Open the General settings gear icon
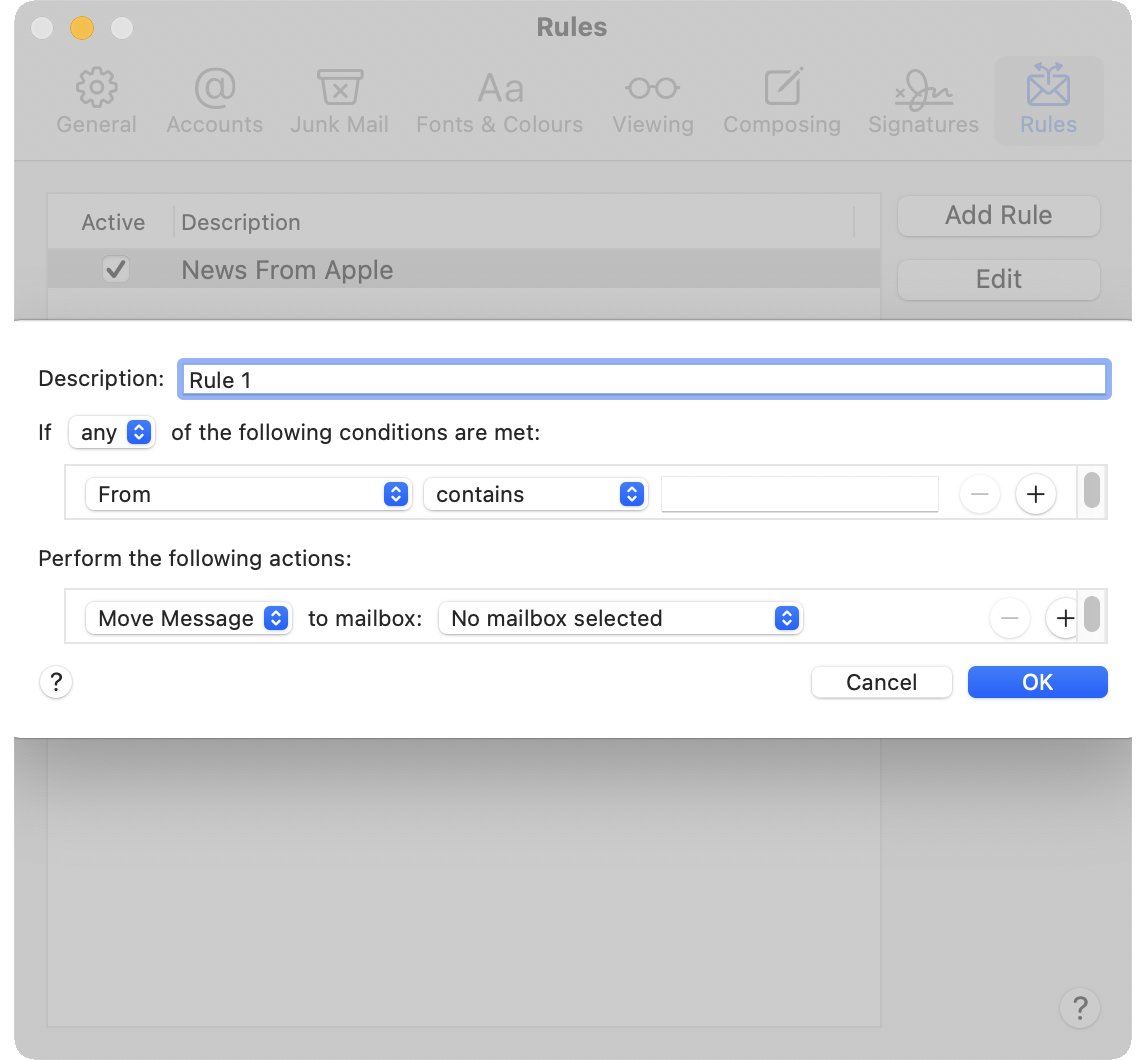1148x1060 pixels. pos(96,89)
